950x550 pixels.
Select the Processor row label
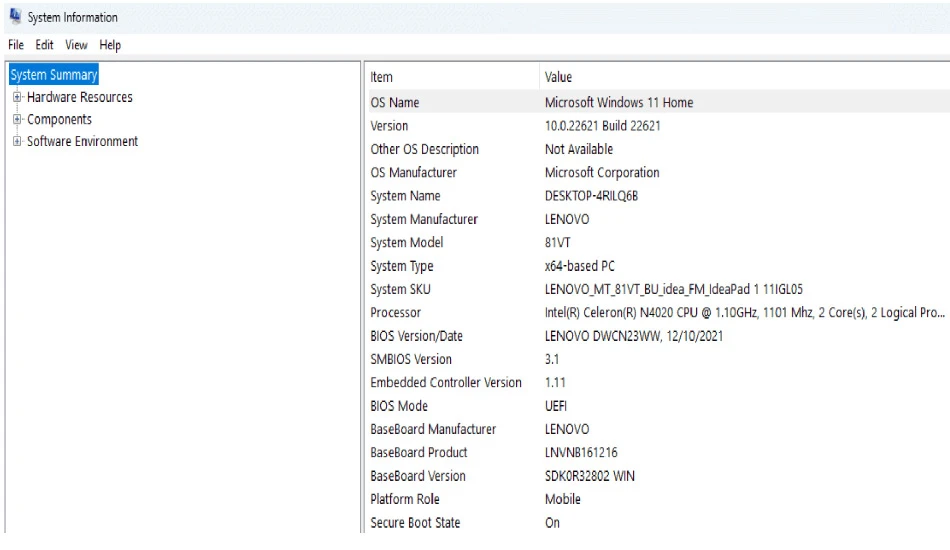(x=396, y=313)
